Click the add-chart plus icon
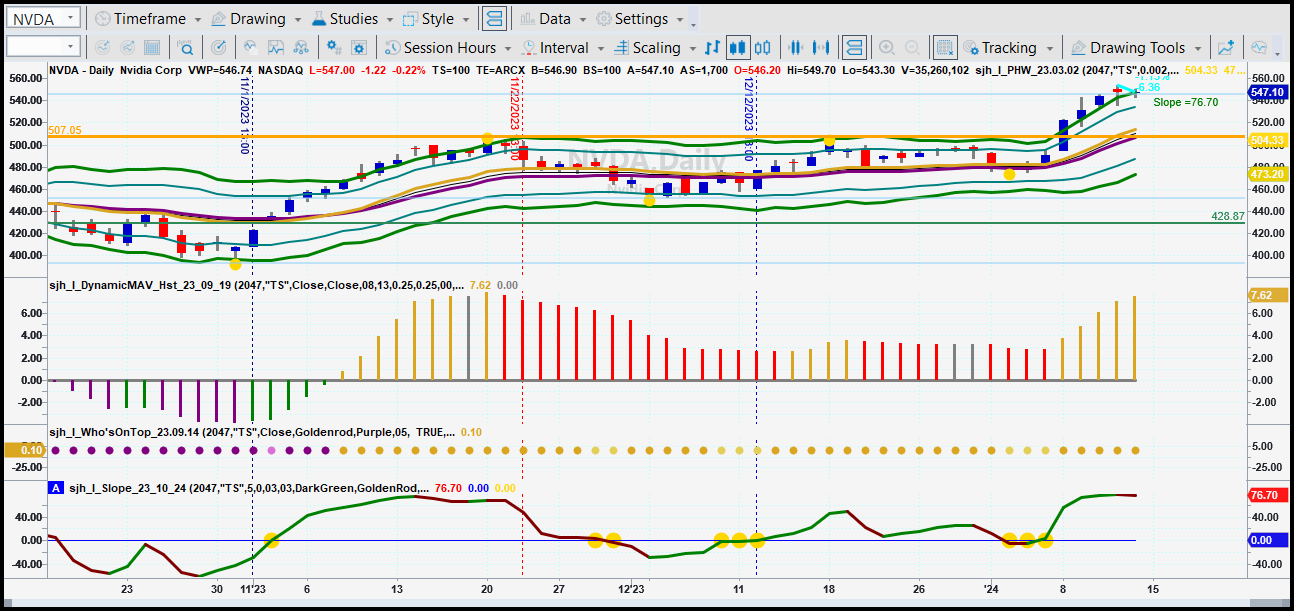 click(1226, 48)
